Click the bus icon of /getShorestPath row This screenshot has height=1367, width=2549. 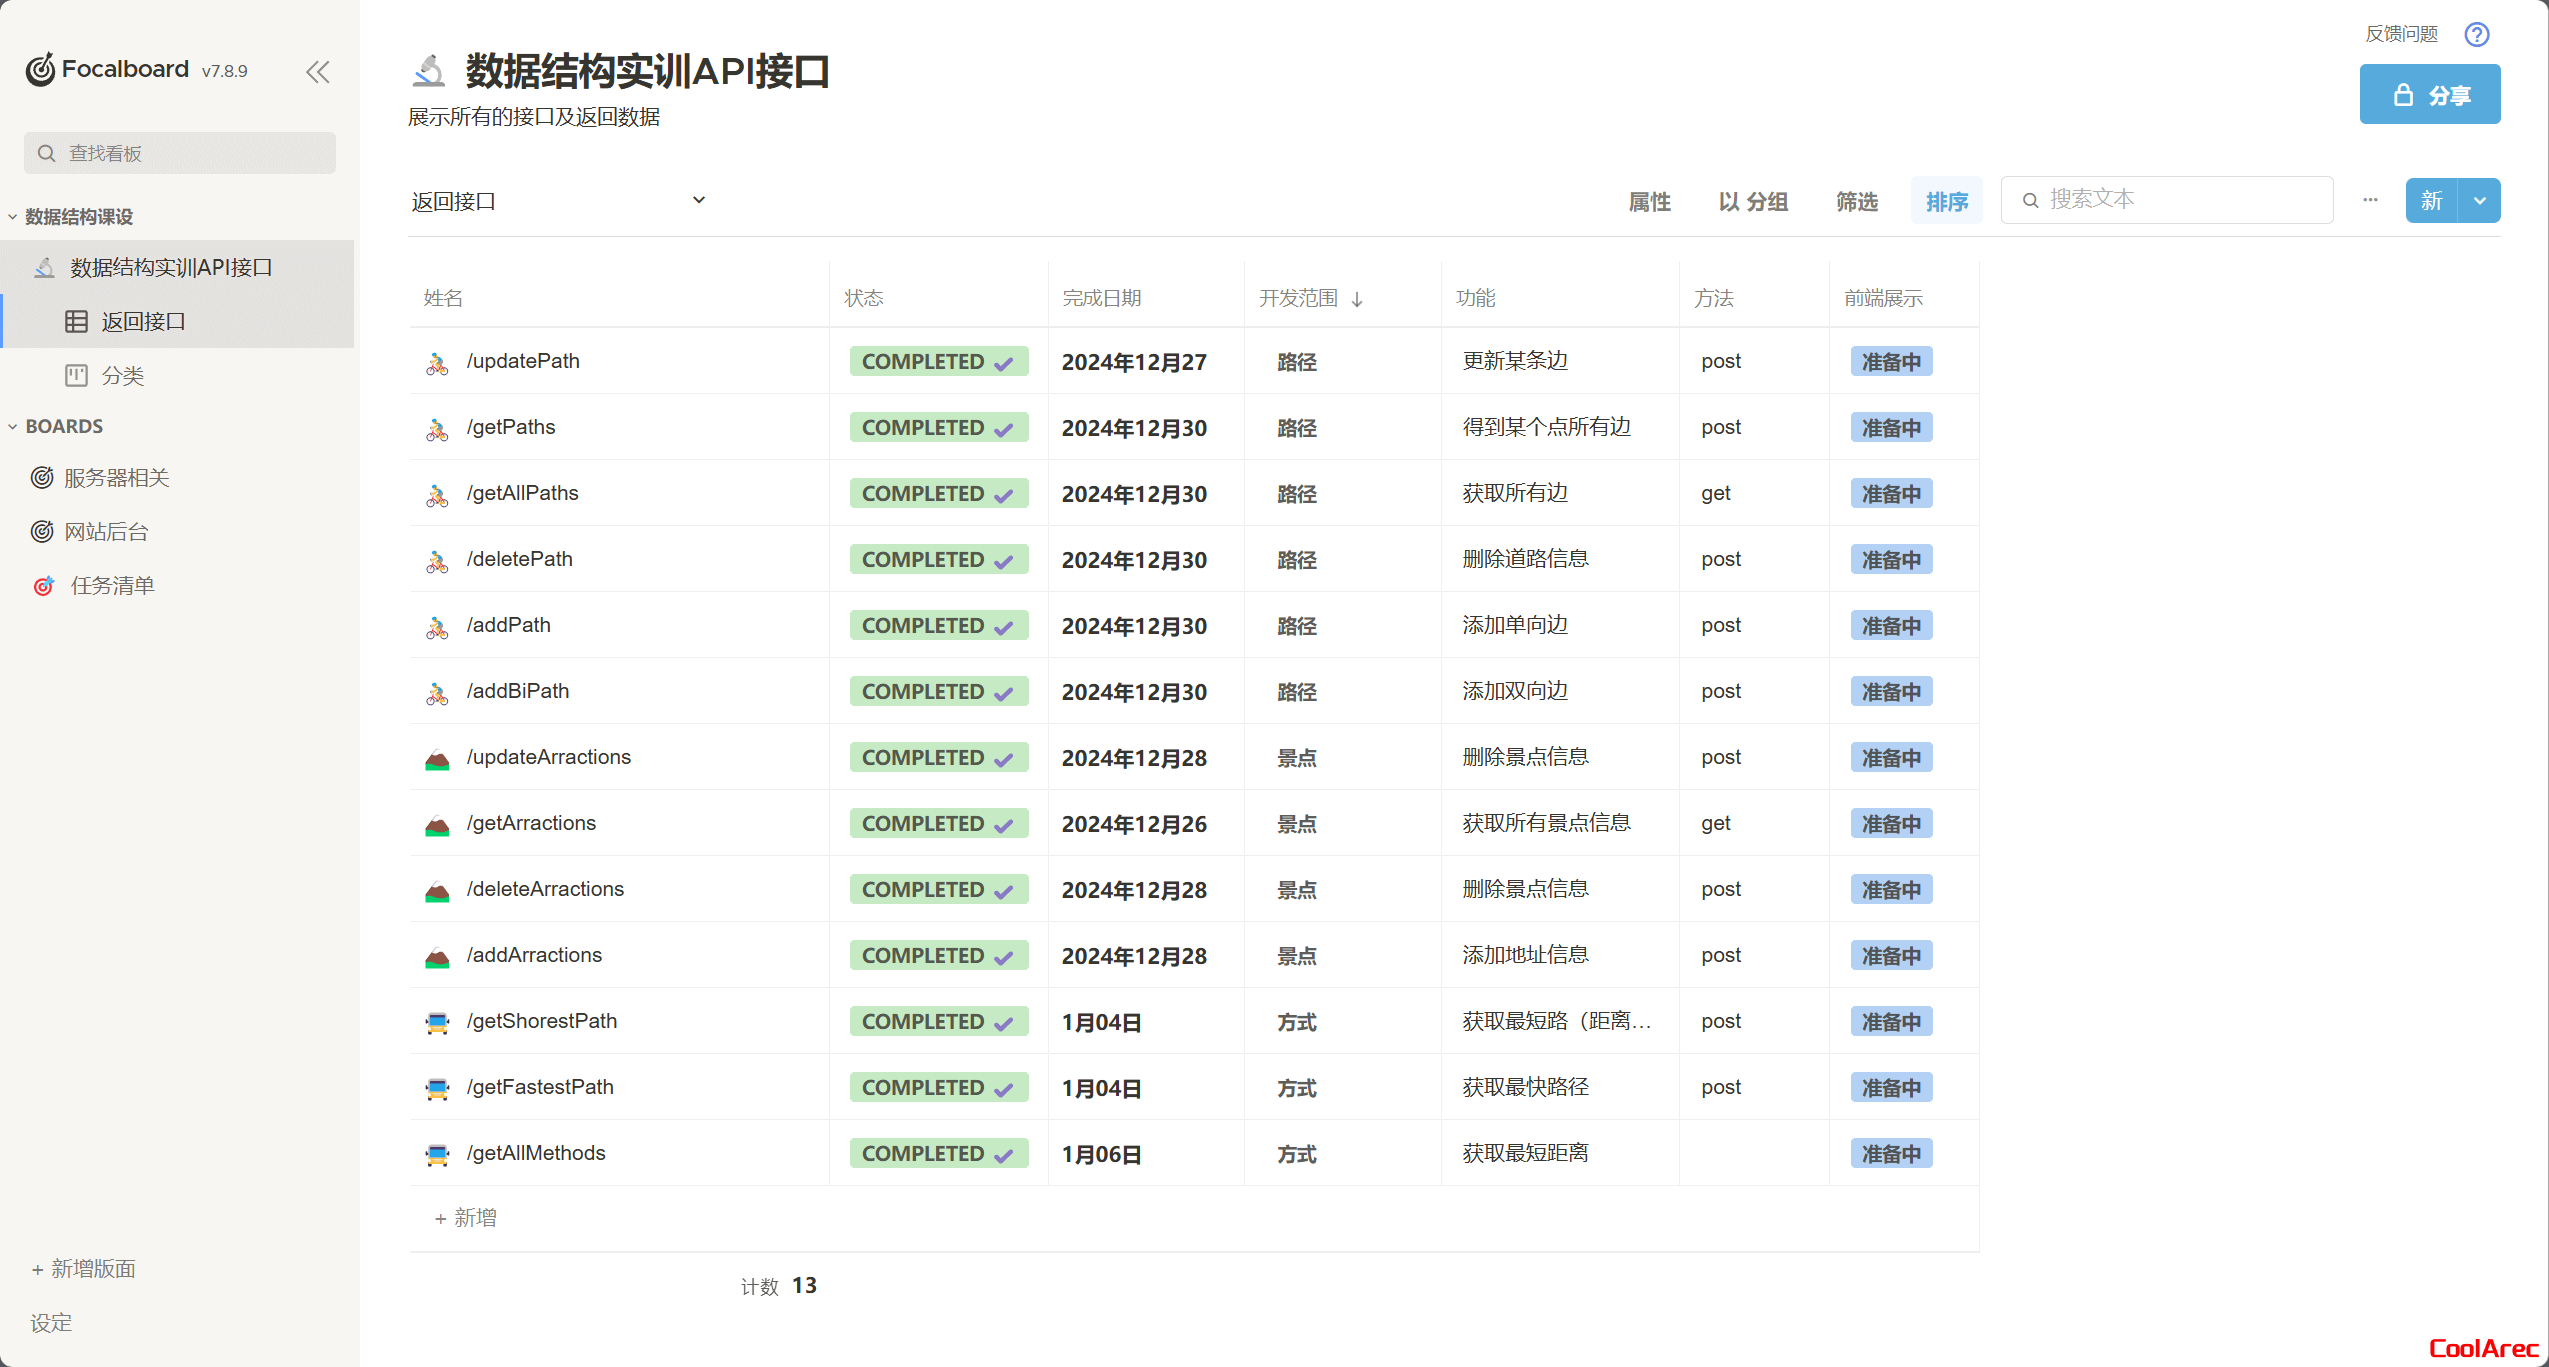click(x=437, y=1023)
